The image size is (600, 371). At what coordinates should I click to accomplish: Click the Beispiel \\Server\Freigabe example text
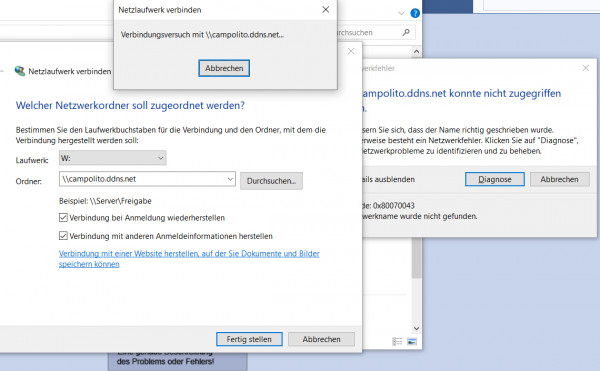(105, 201)
